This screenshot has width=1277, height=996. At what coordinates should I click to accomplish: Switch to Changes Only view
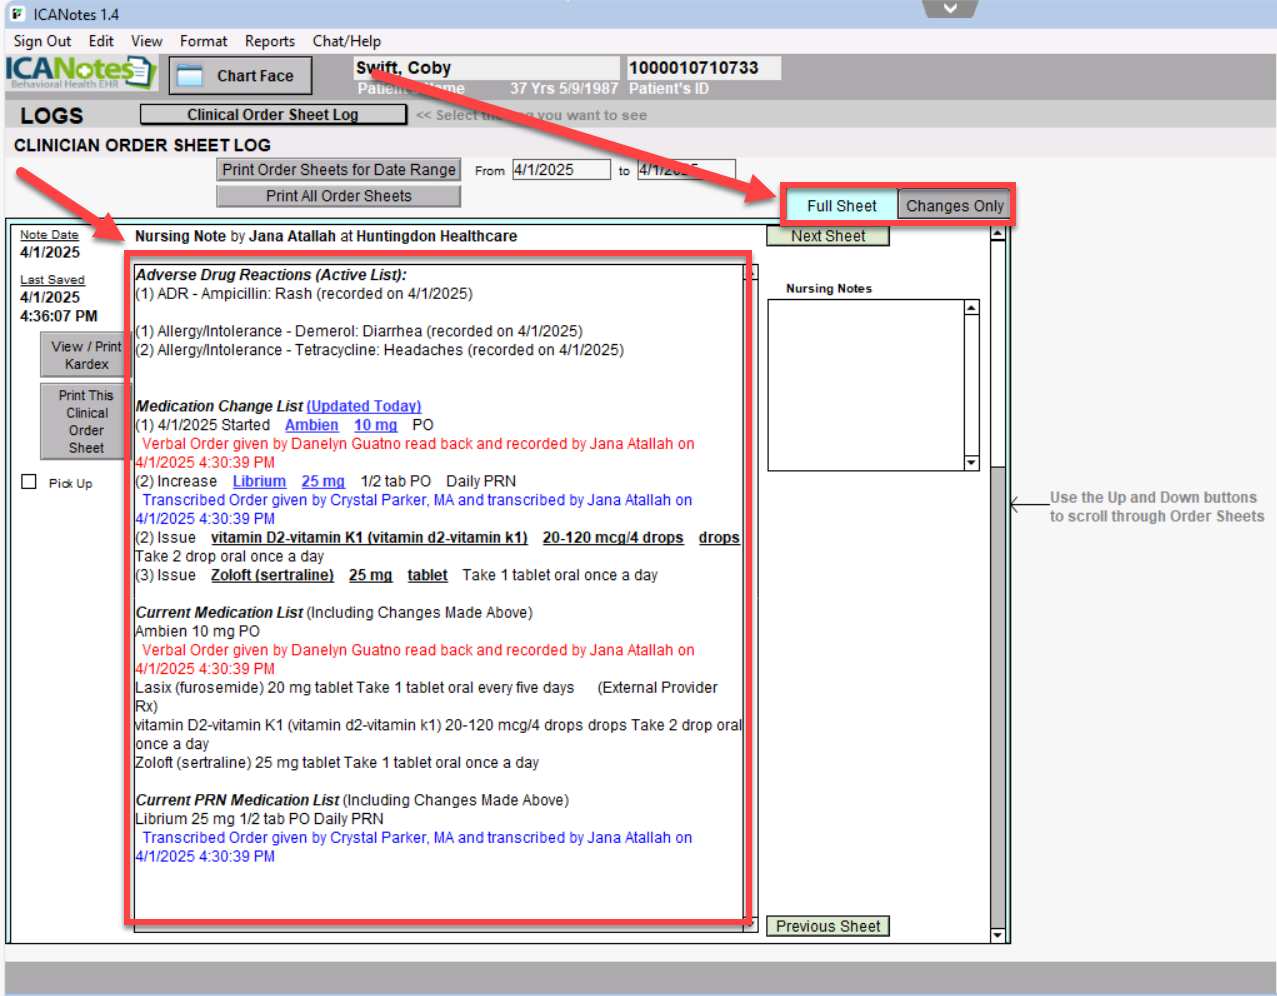(954, 206)
